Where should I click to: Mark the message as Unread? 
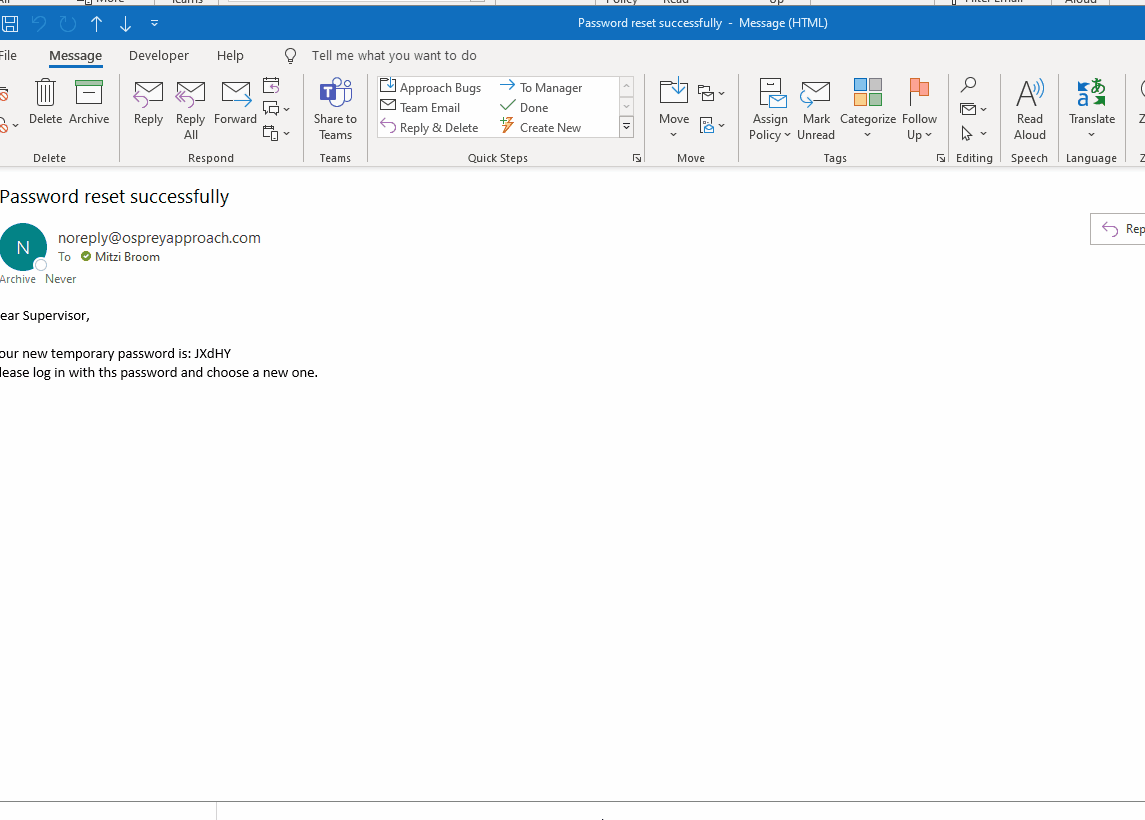816,110
